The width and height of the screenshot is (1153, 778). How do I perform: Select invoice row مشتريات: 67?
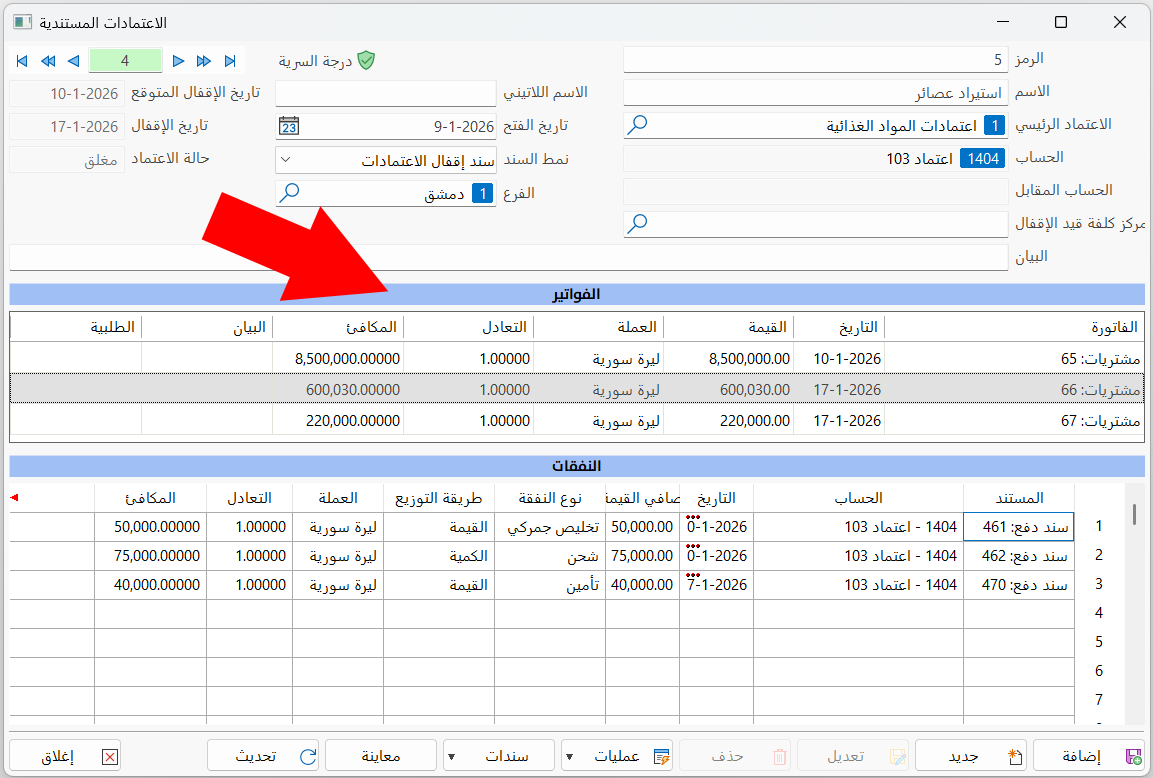[576, 421]
